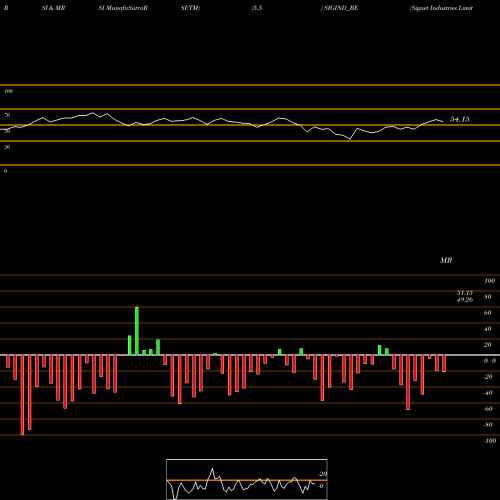Click the "(5,5" parameter text in the header

point(257,8)
